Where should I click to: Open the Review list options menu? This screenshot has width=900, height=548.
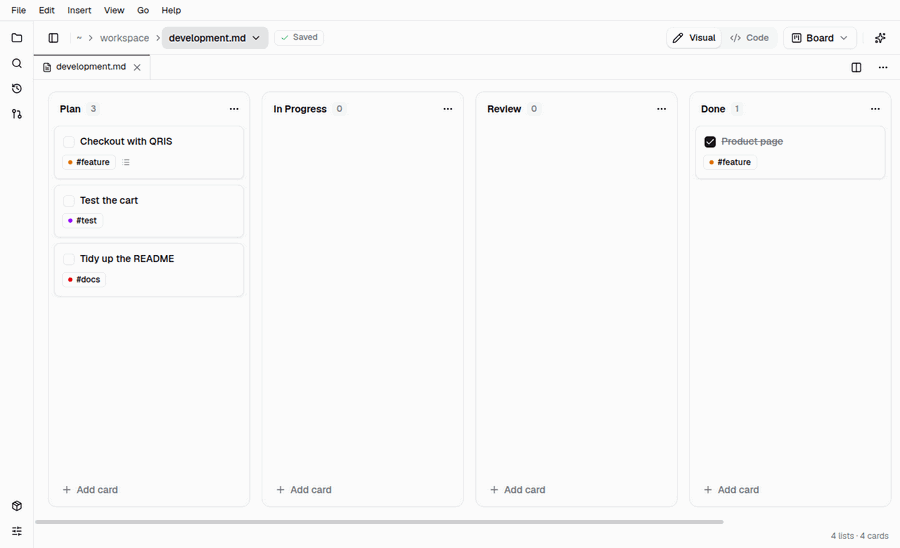[x=661, y=109]
